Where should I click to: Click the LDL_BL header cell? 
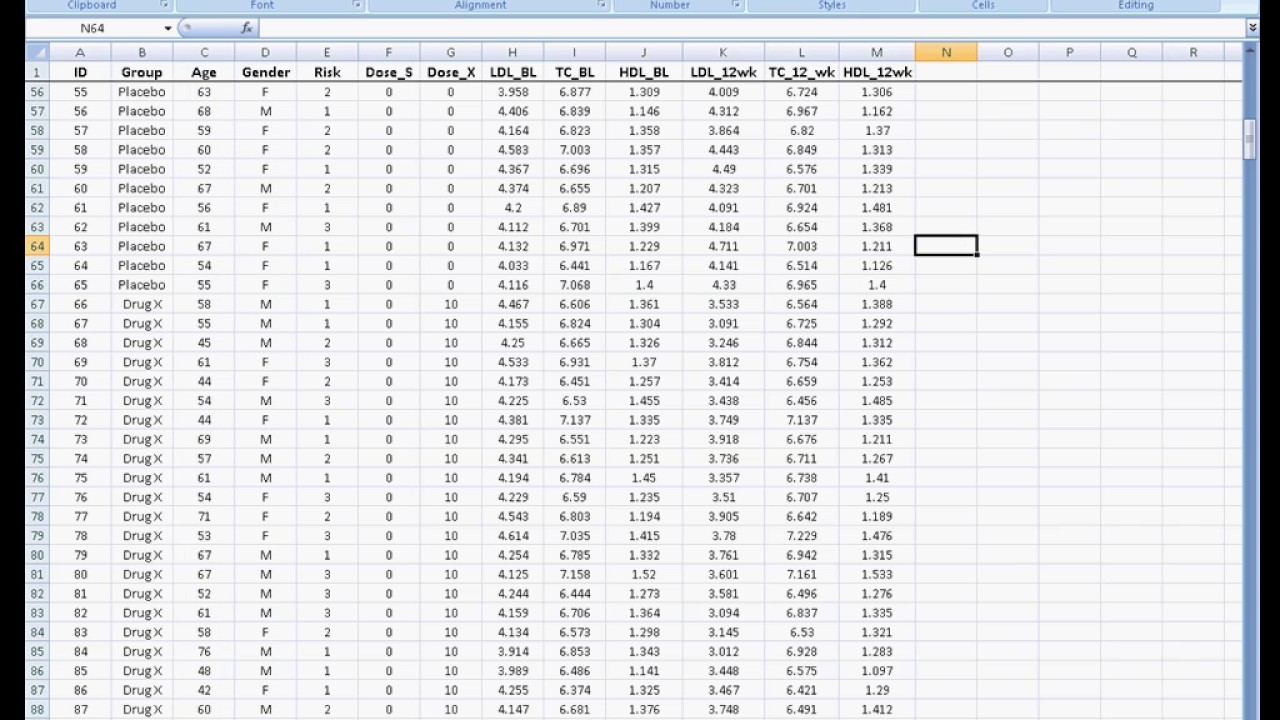[512, 72]
